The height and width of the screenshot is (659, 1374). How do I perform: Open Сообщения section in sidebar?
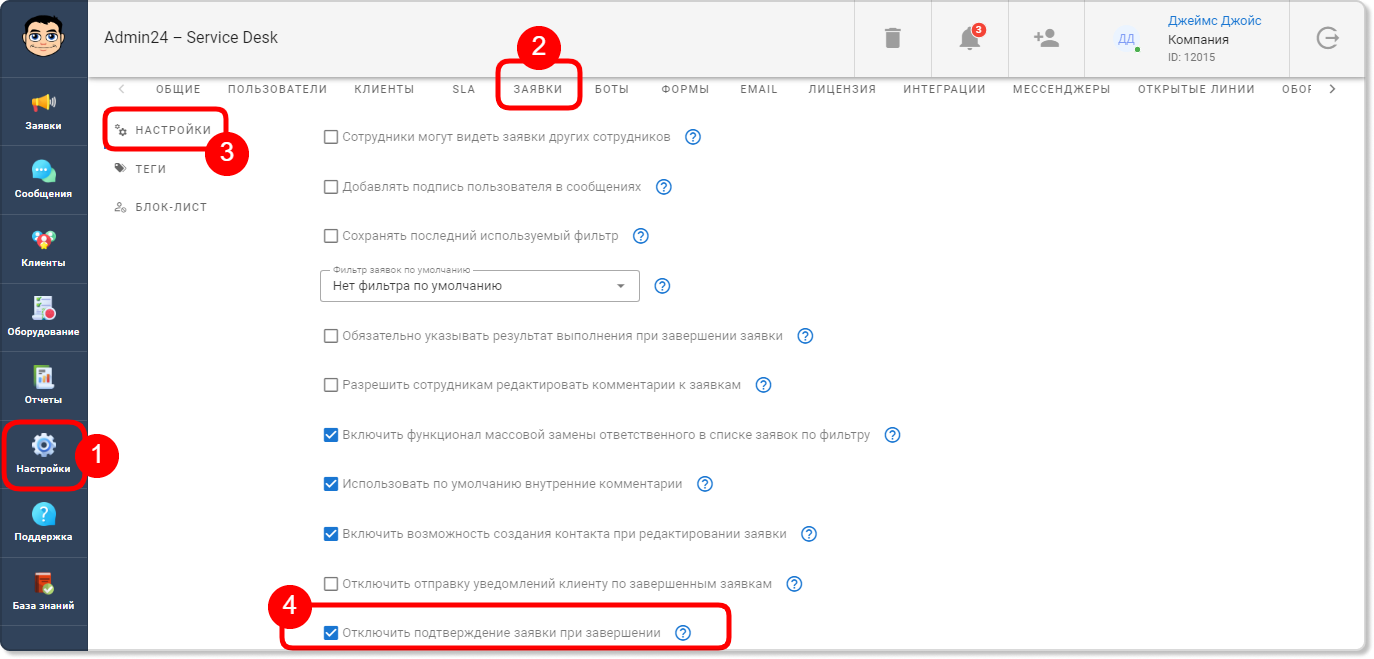tap(44, 180)
